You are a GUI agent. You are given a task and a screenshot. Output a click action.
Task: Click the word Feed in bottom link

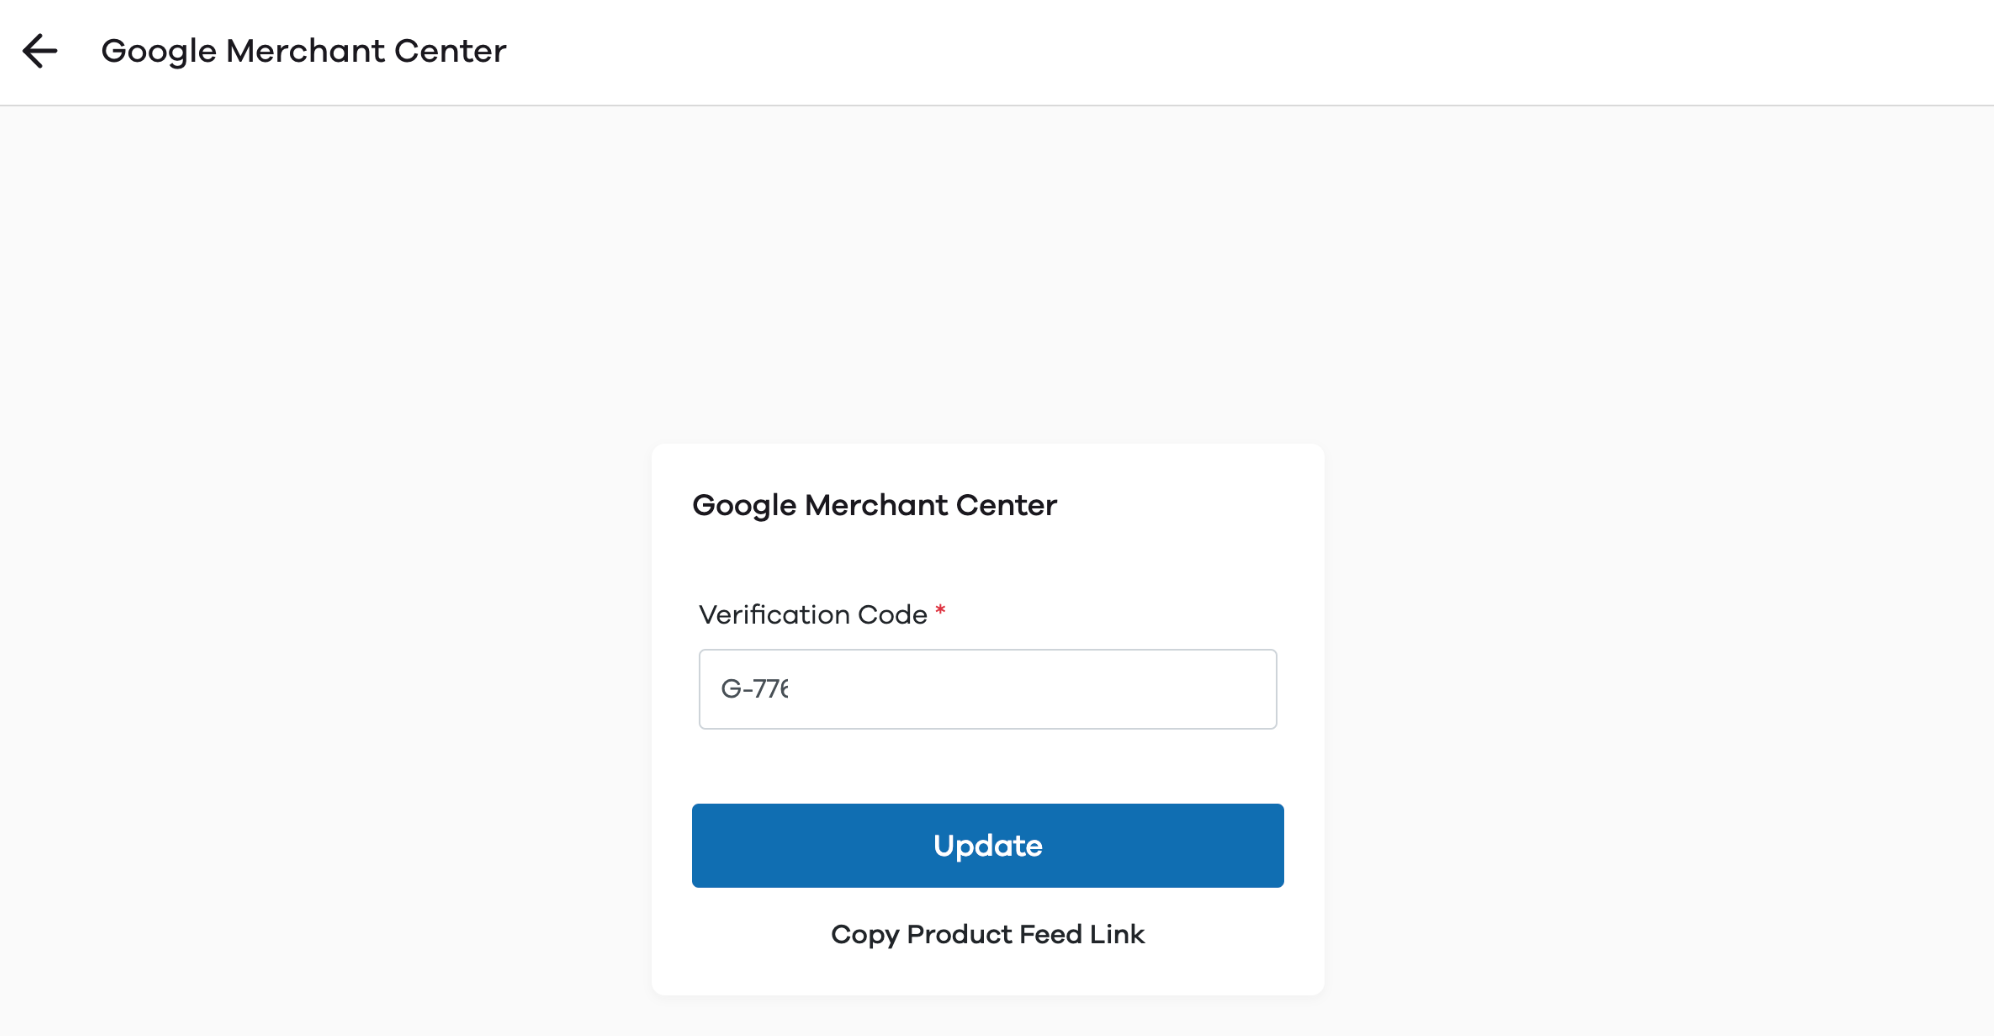coord(1051,934)
